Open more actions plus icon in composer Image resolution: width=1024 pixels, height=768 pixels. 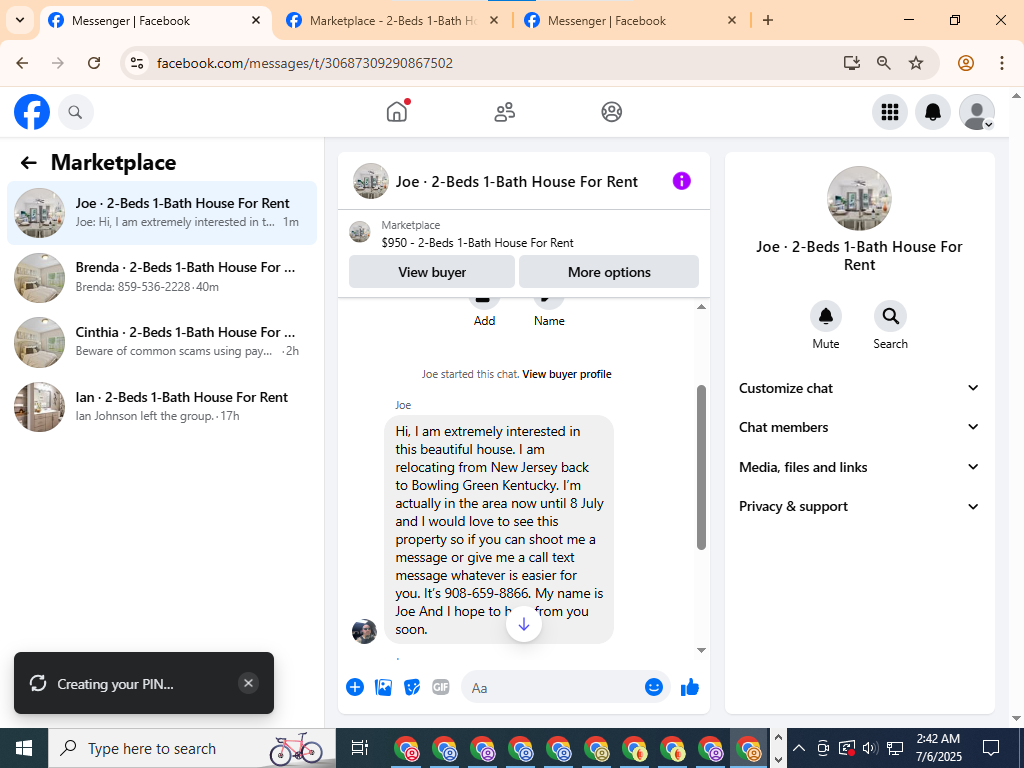coord(355,687)
